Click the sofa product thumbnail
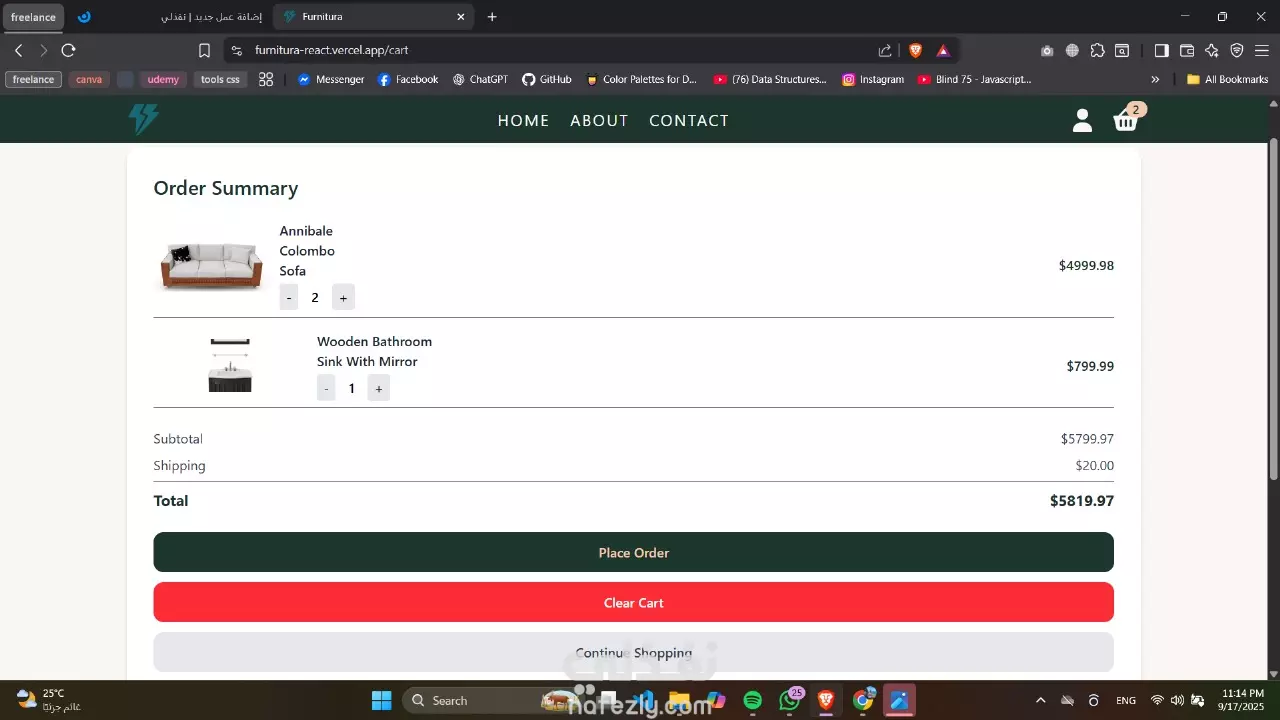This screenshot has width=1280, height=720. click(x=211, y=266)
